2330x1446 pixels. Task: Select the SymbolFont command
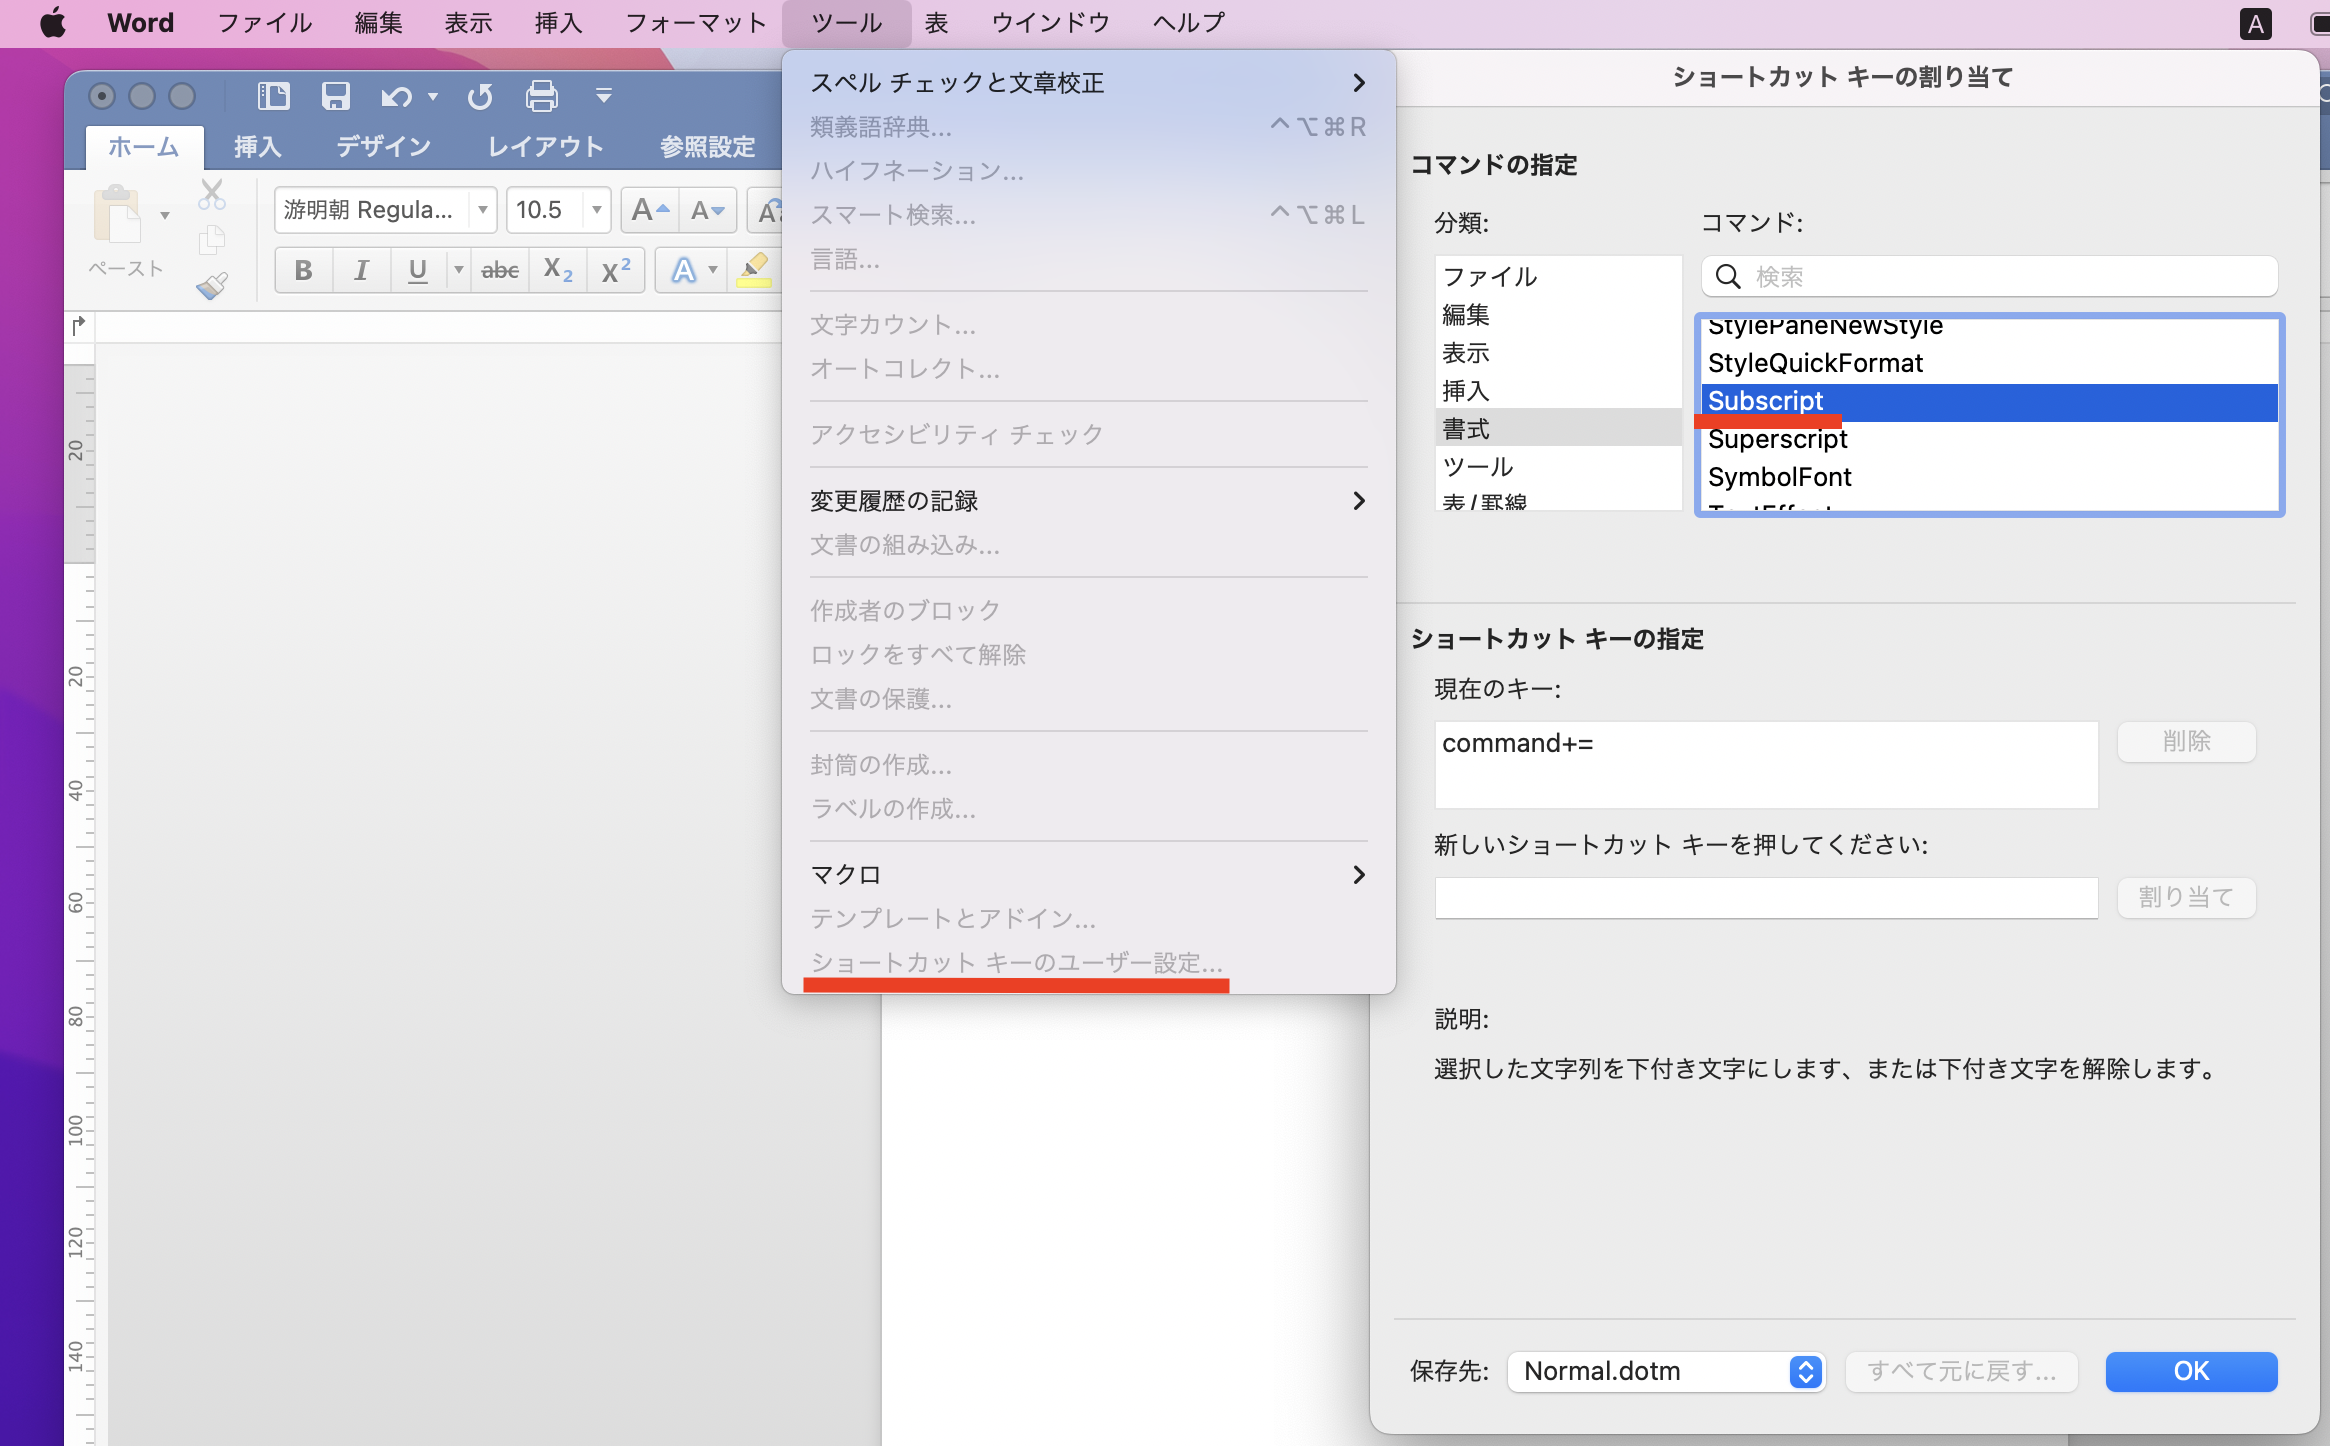[x=1989, y=477]
